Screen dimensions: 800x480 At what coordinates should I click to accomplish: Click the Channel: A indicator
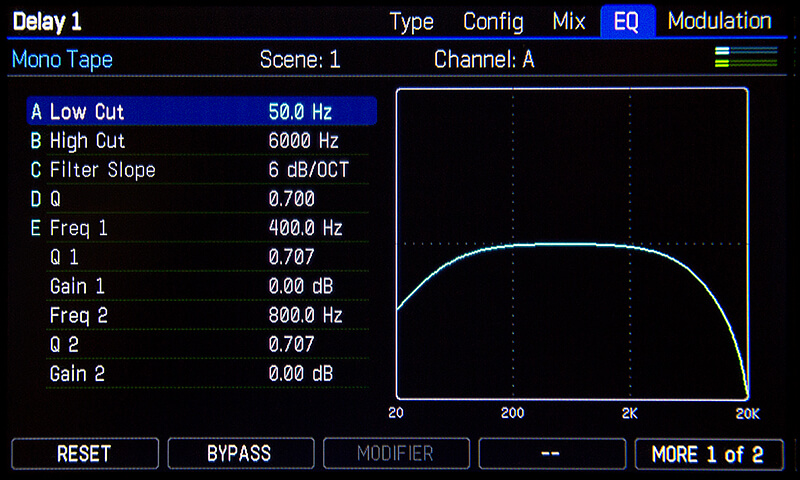click(x=484, y=59)
